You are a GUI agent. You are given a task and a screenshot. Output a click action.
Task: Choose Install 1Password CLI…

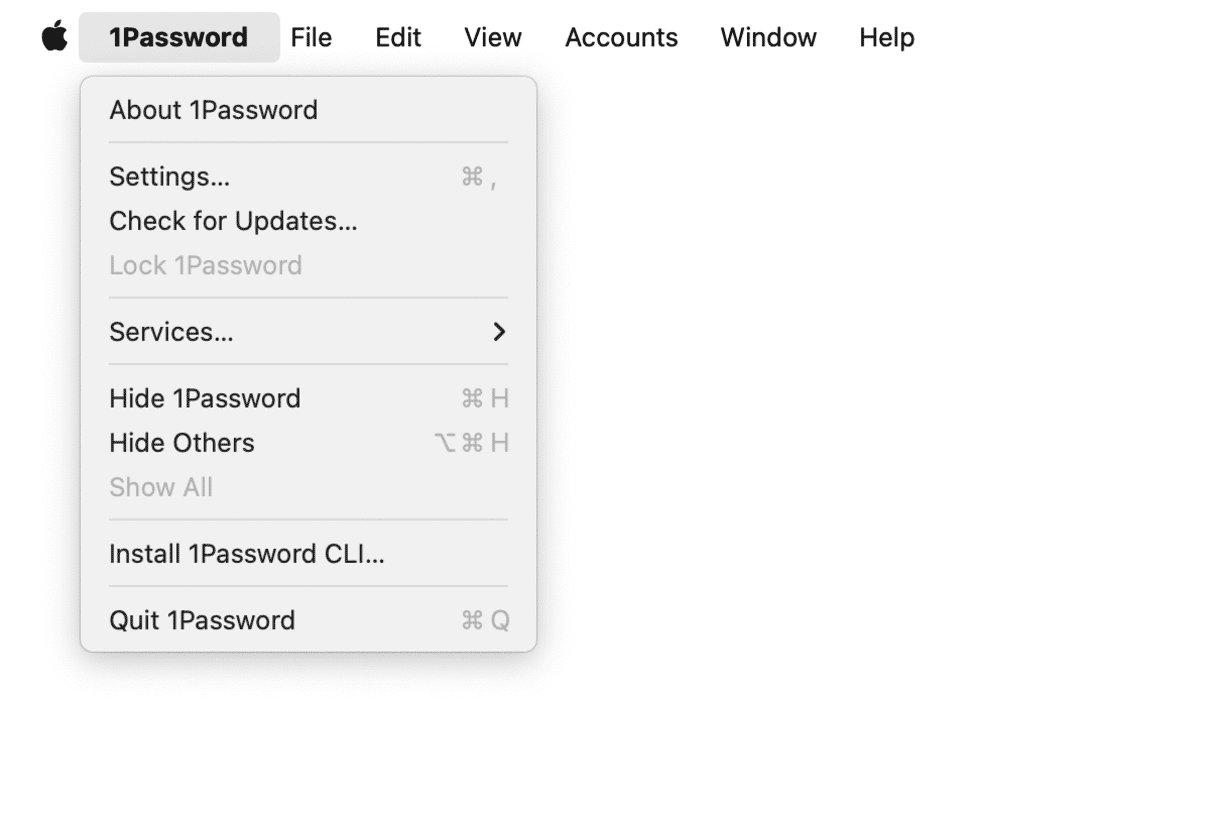[247, 554]
